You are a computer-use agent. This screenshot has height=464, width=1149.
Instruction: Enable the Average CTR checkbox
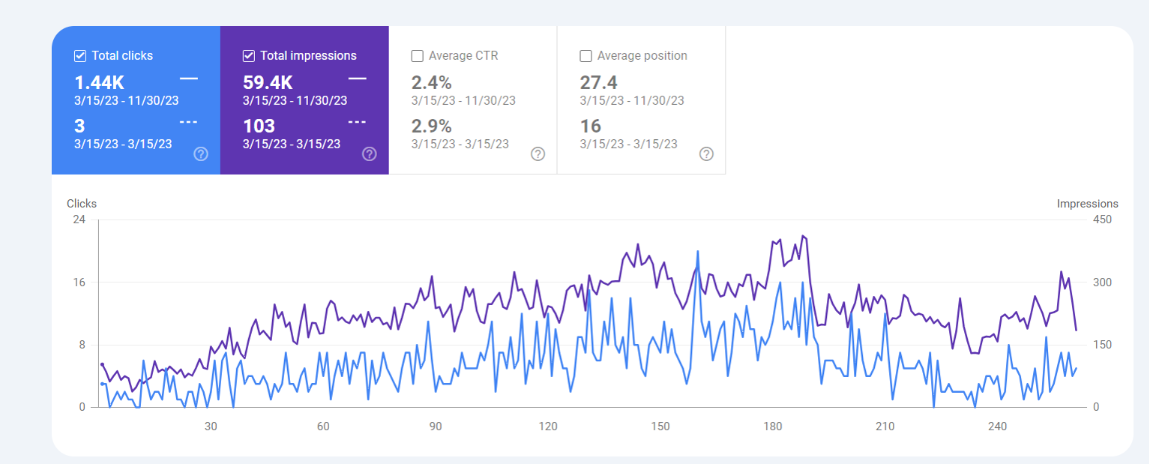418,56
